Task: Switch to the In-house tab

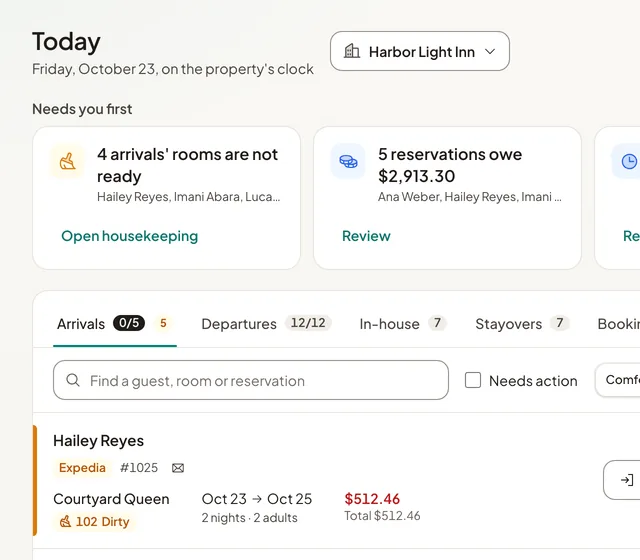Action: point(402,324)
